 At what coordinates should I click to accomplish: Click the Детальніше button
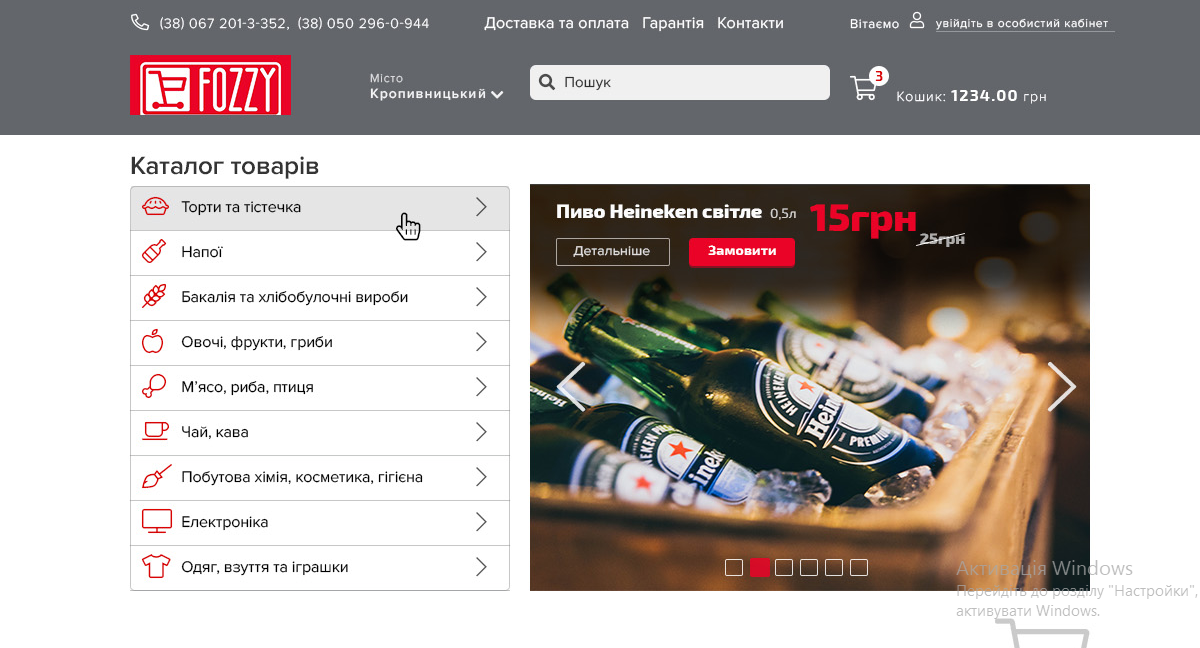612,251
